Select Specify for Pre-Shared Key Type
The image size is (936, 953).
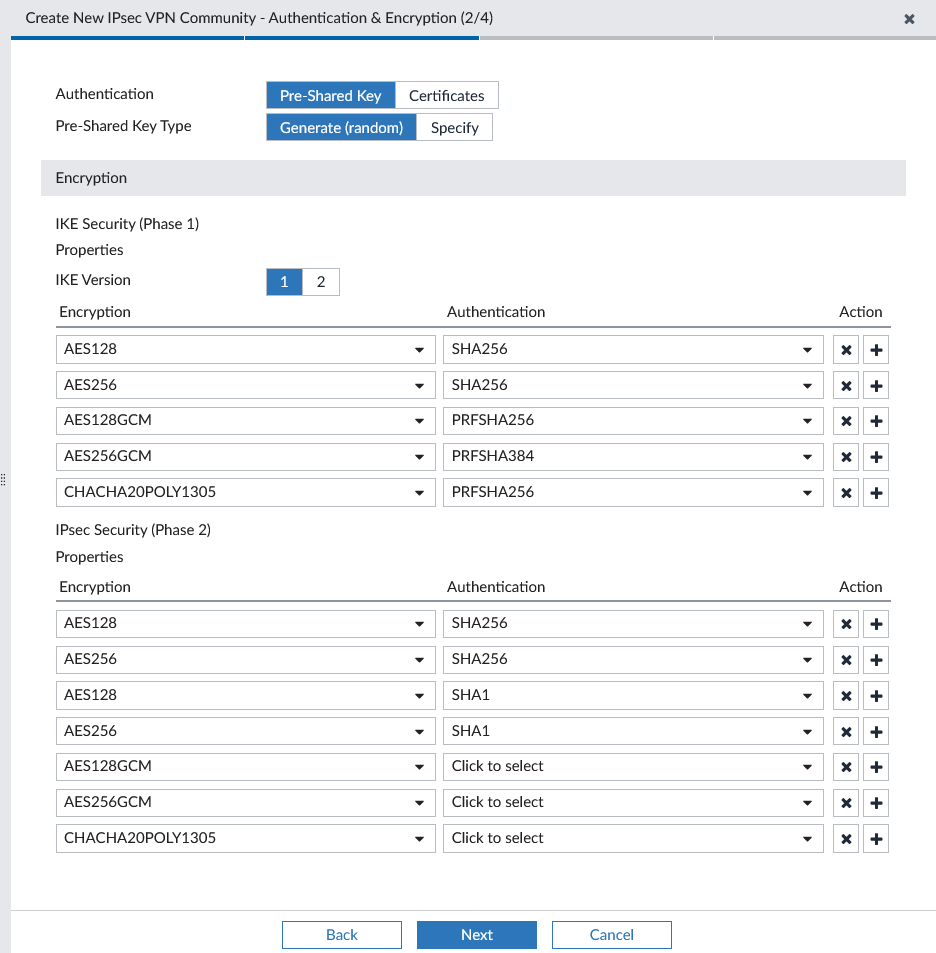pos(455,127)
